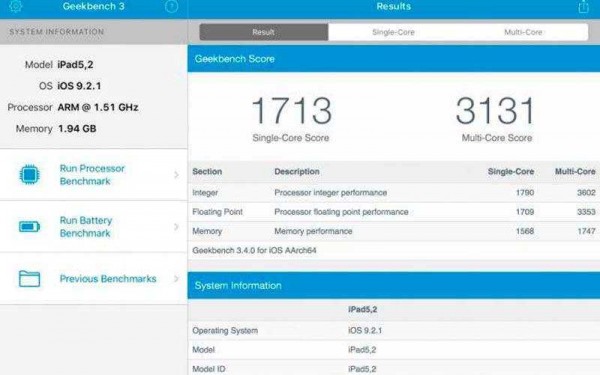This screenshot has height=375, width=600.
Task: Click the Multi-Core column header
Action: tap(575, 171)
